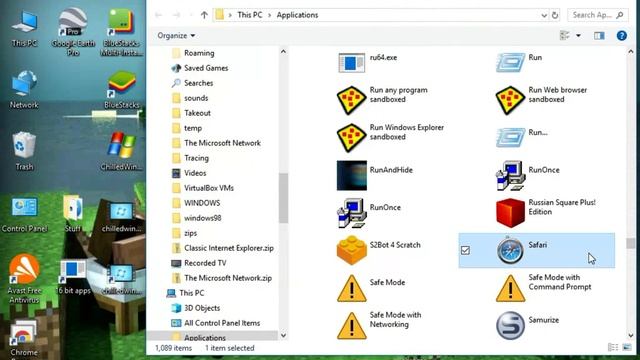
Task: Click file list scroll down arrow
Action: [631, 336]
